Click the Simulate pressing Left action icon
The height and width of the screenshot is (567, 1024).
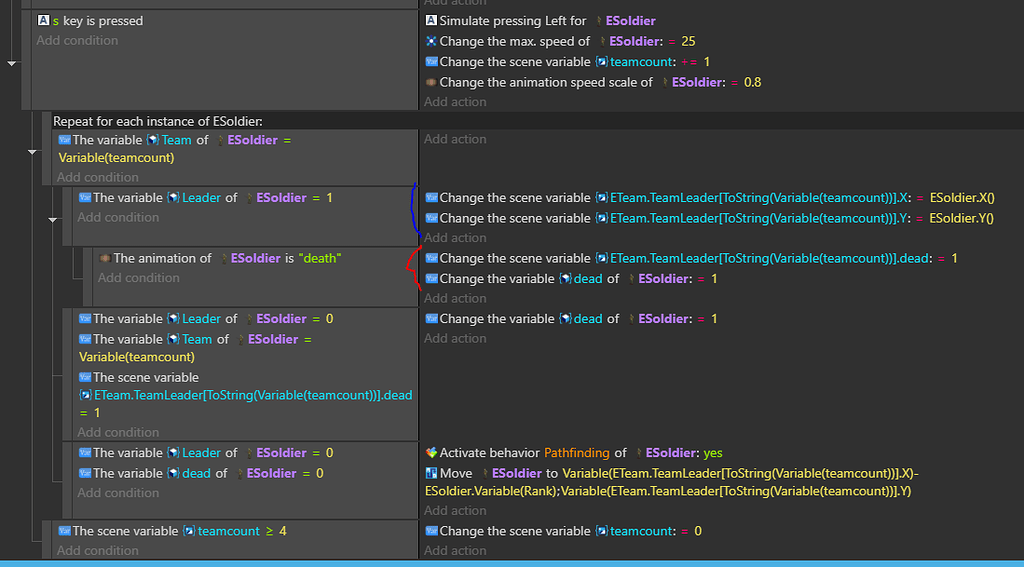coord(431,20)
